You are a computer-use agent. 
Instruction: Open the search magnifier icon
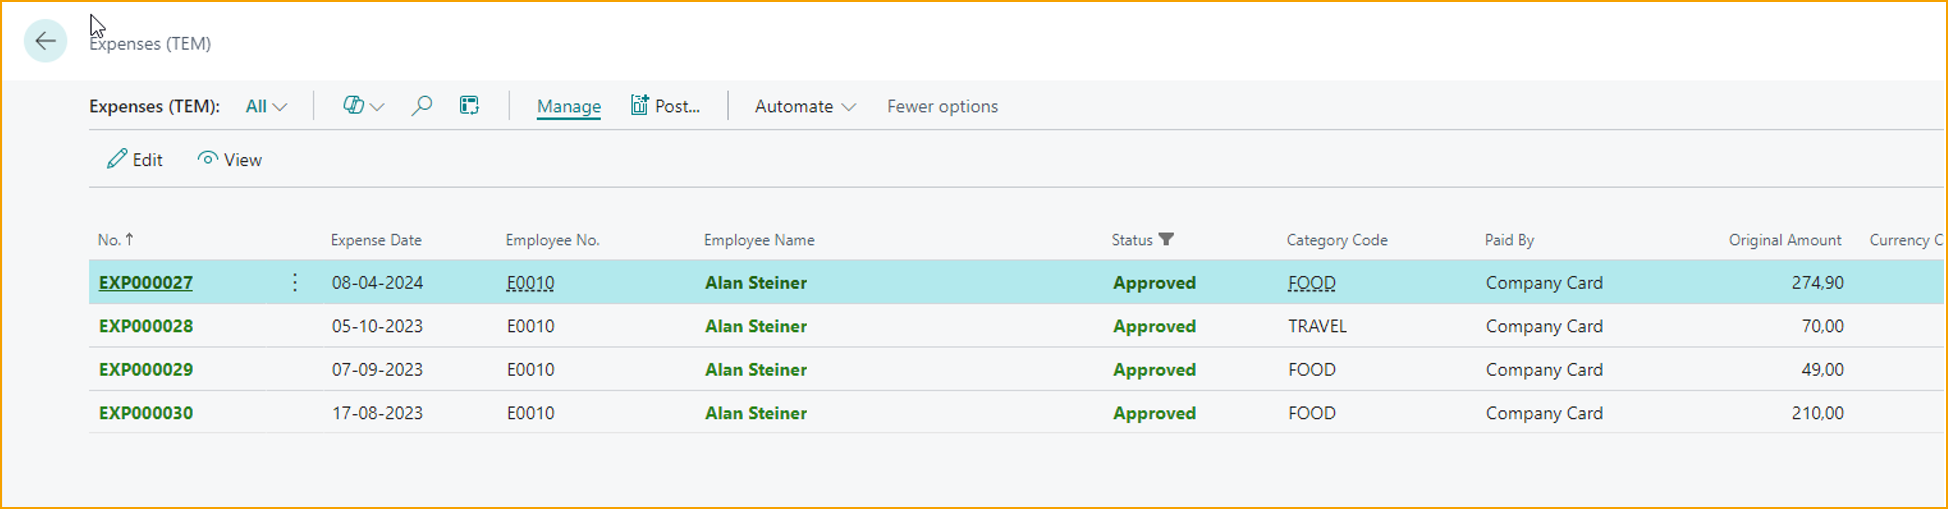422,106
